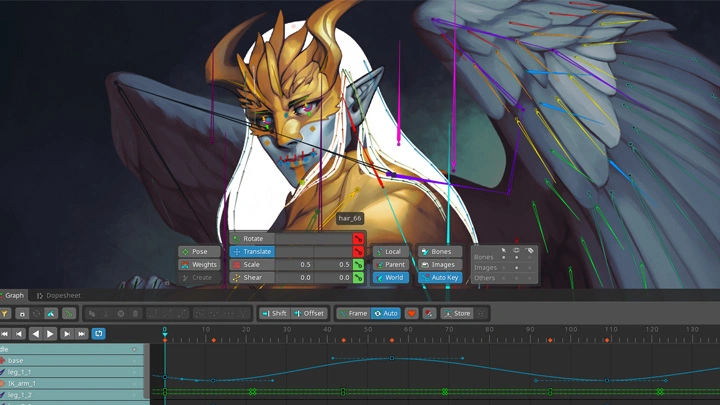Select the Rotate tool

(252, 239)
